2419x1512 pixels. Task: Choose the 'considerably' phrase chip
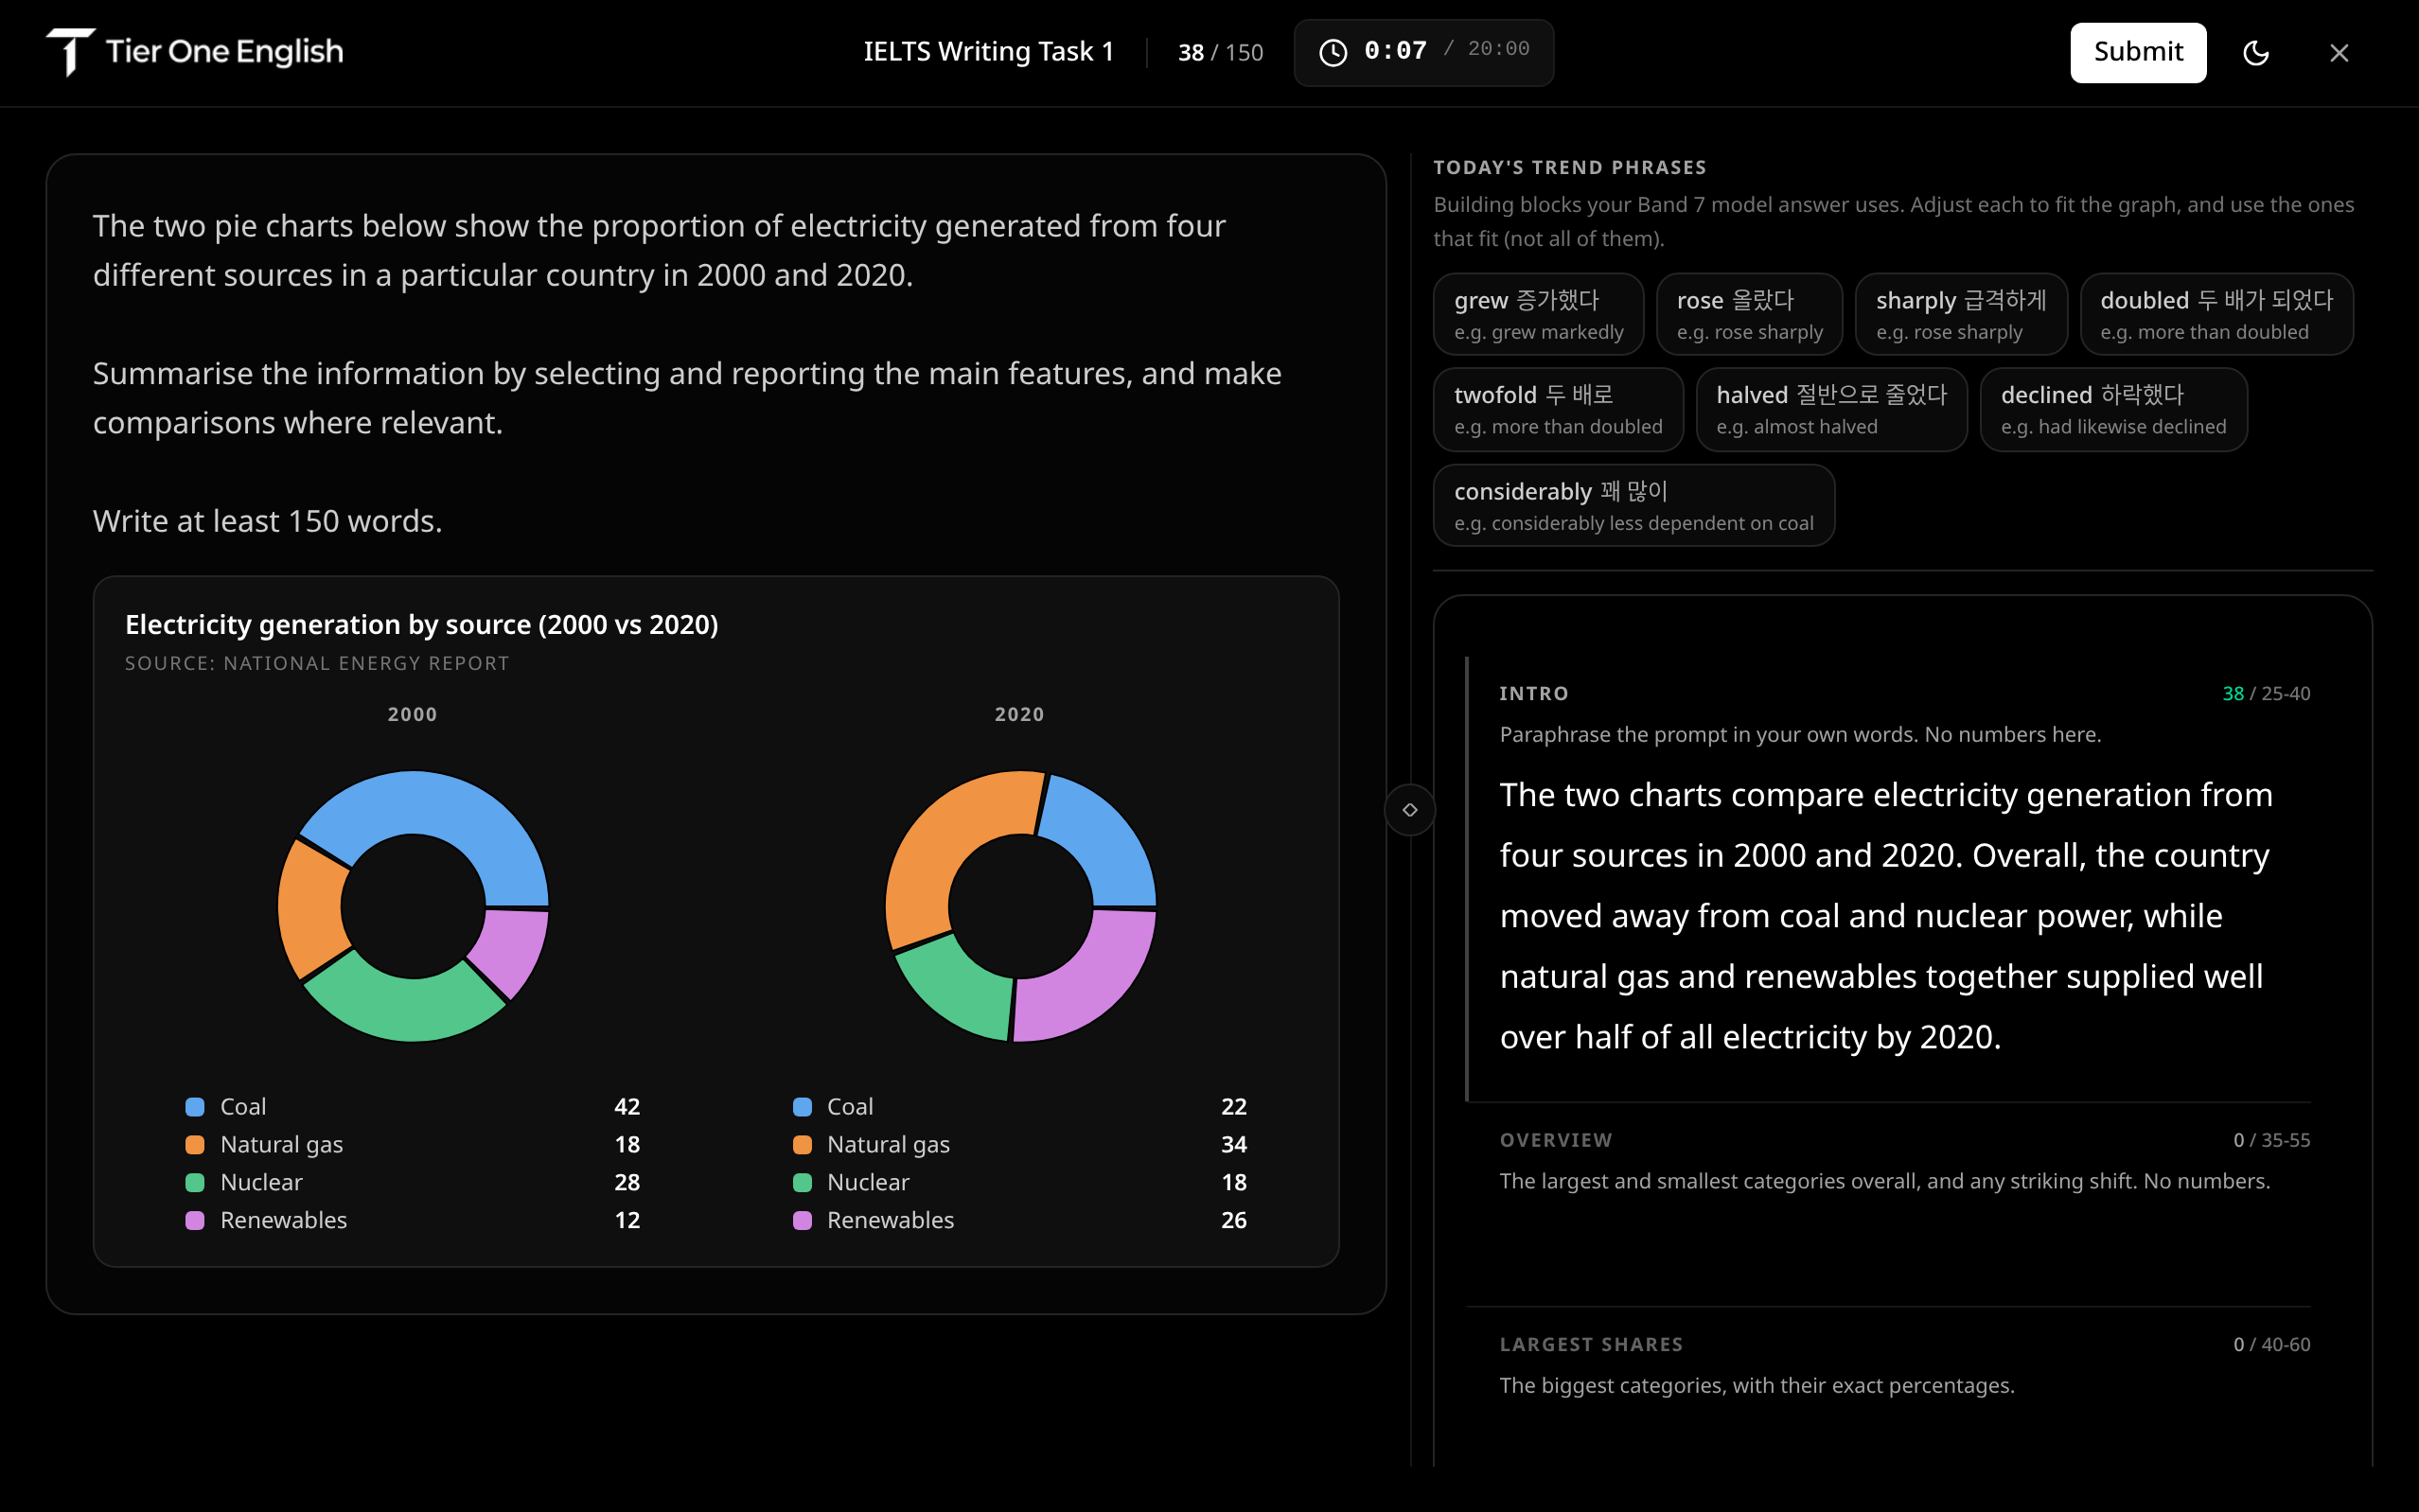click(x=1633, y=505)
